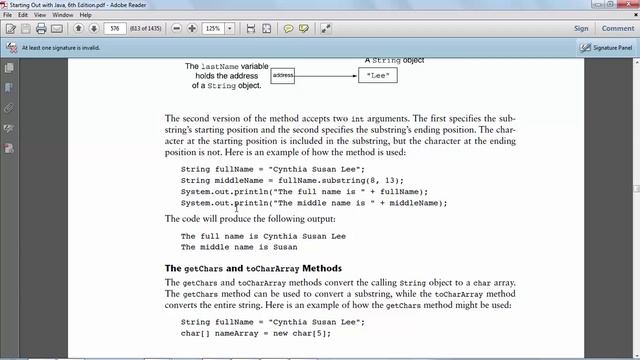Image resolution: width=640 pixels, height=360 pixels.
Task: Open the Edit menu
Action: click(23, 15)
